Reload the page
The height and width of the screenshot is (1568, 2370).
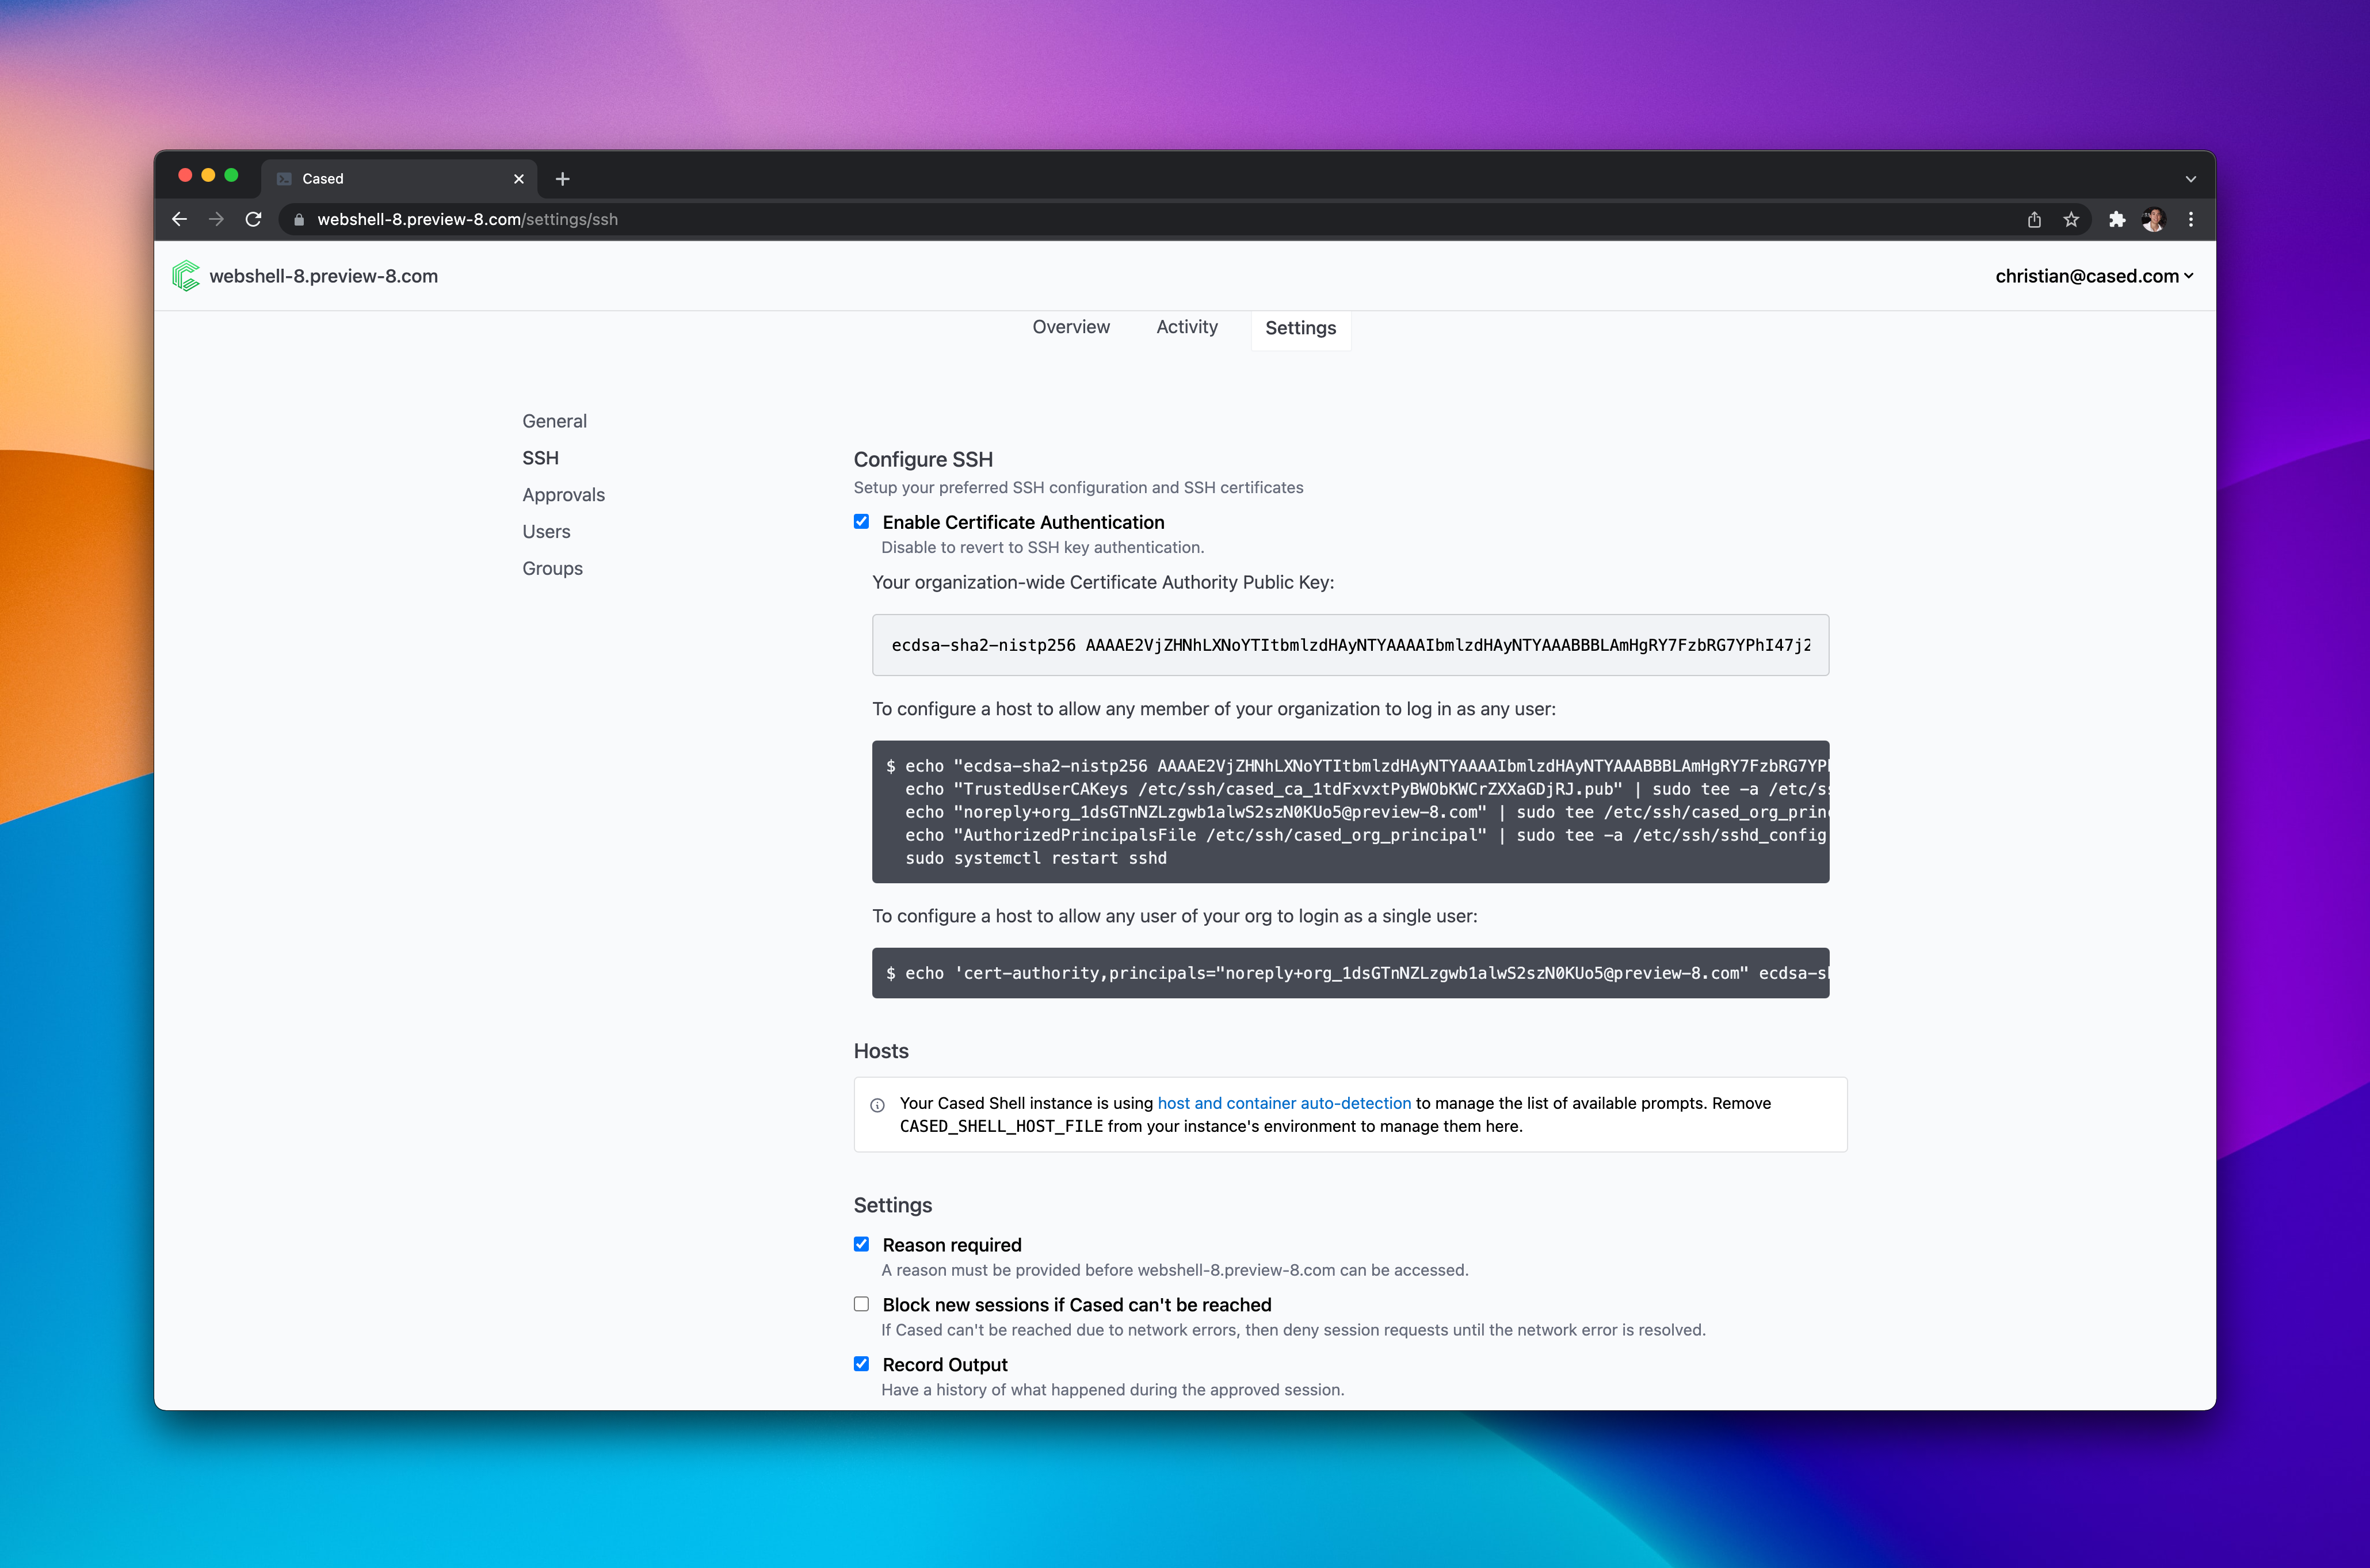click(x=253, y=219)
